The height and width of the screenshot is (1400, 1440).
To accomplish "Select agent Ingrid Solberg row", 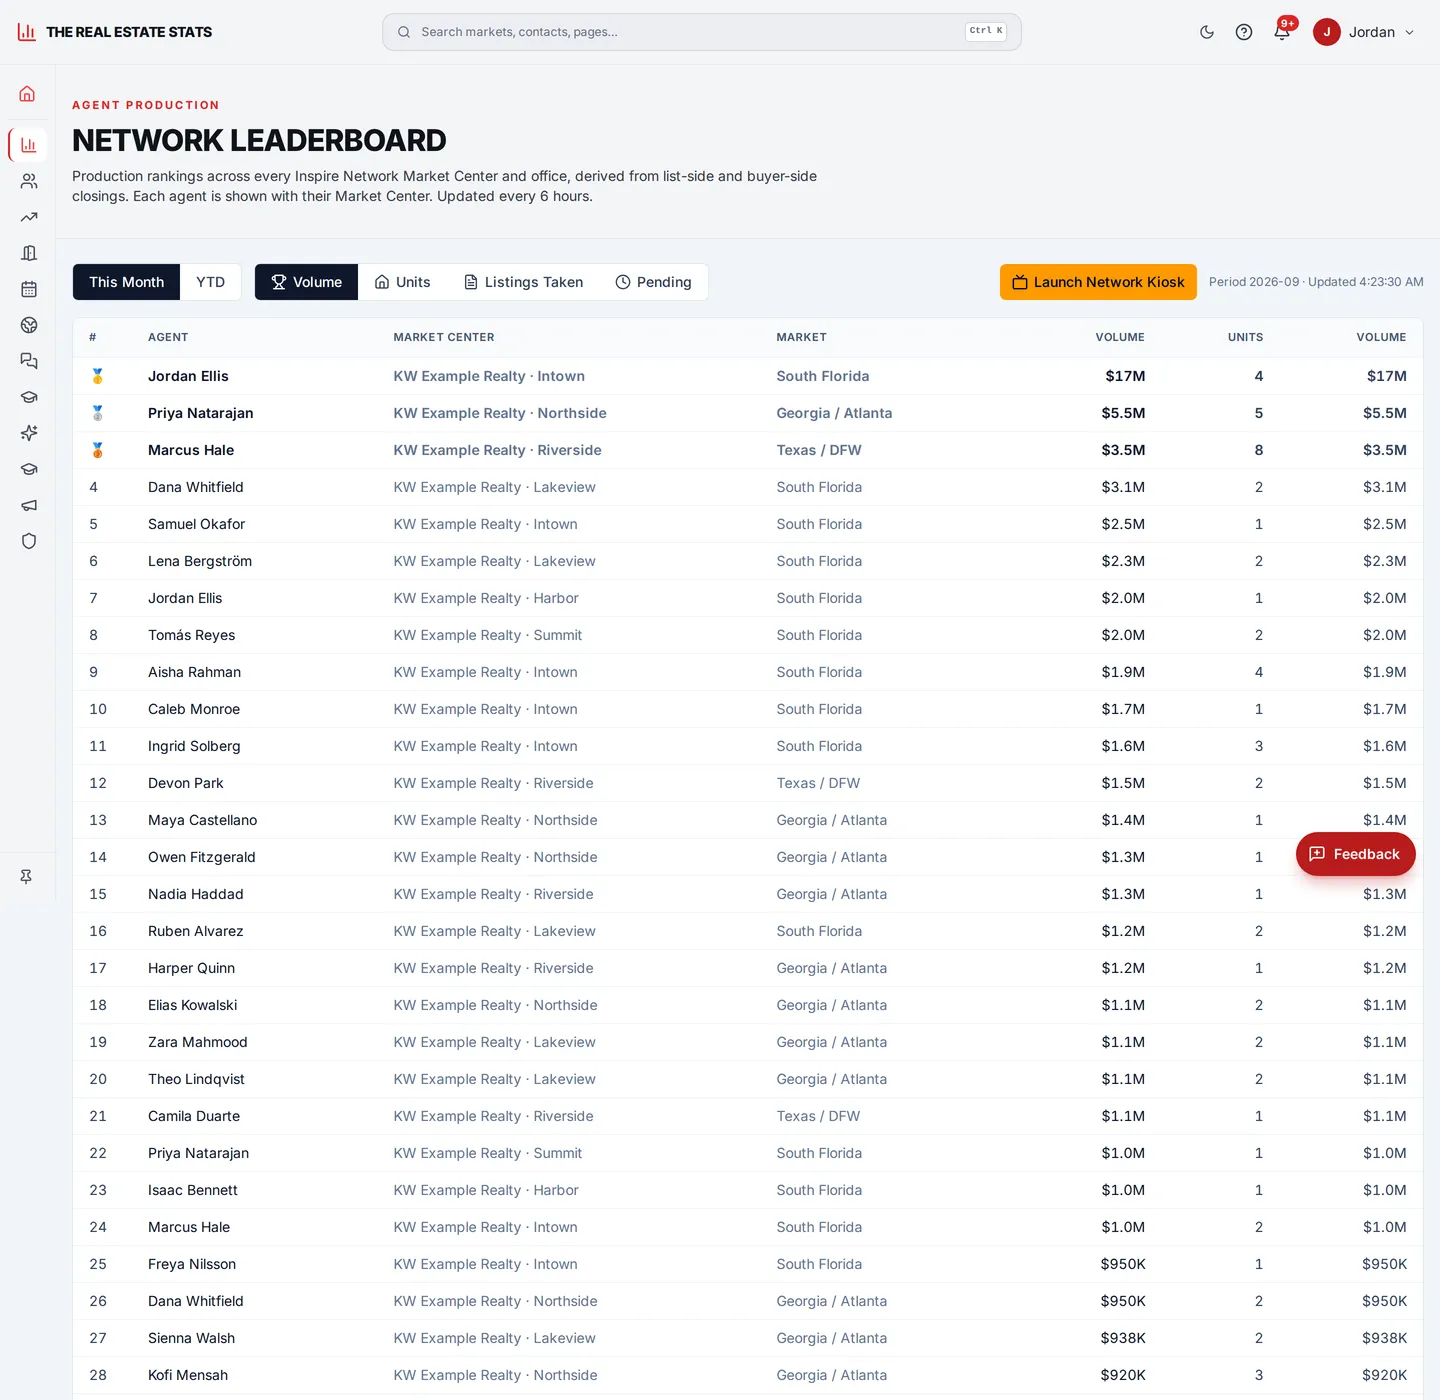I will coord(748,746).
